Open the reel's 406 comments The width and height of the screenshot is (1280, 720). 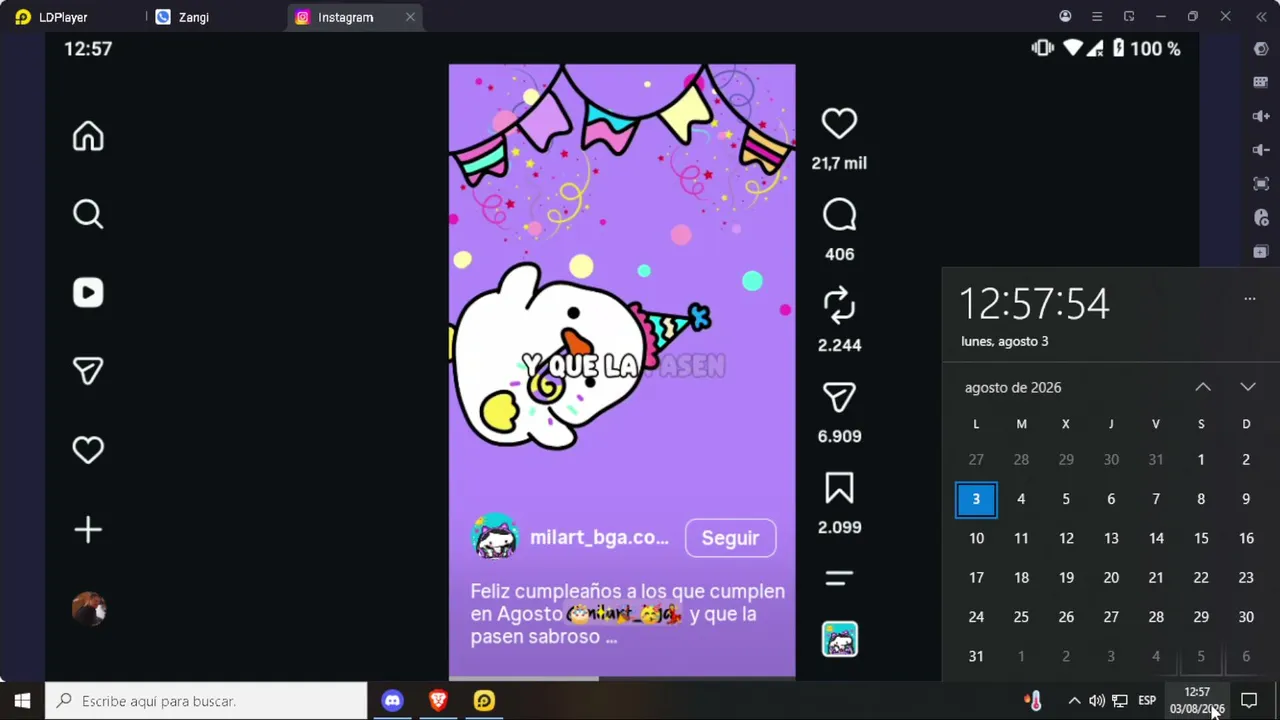point(839,215)
